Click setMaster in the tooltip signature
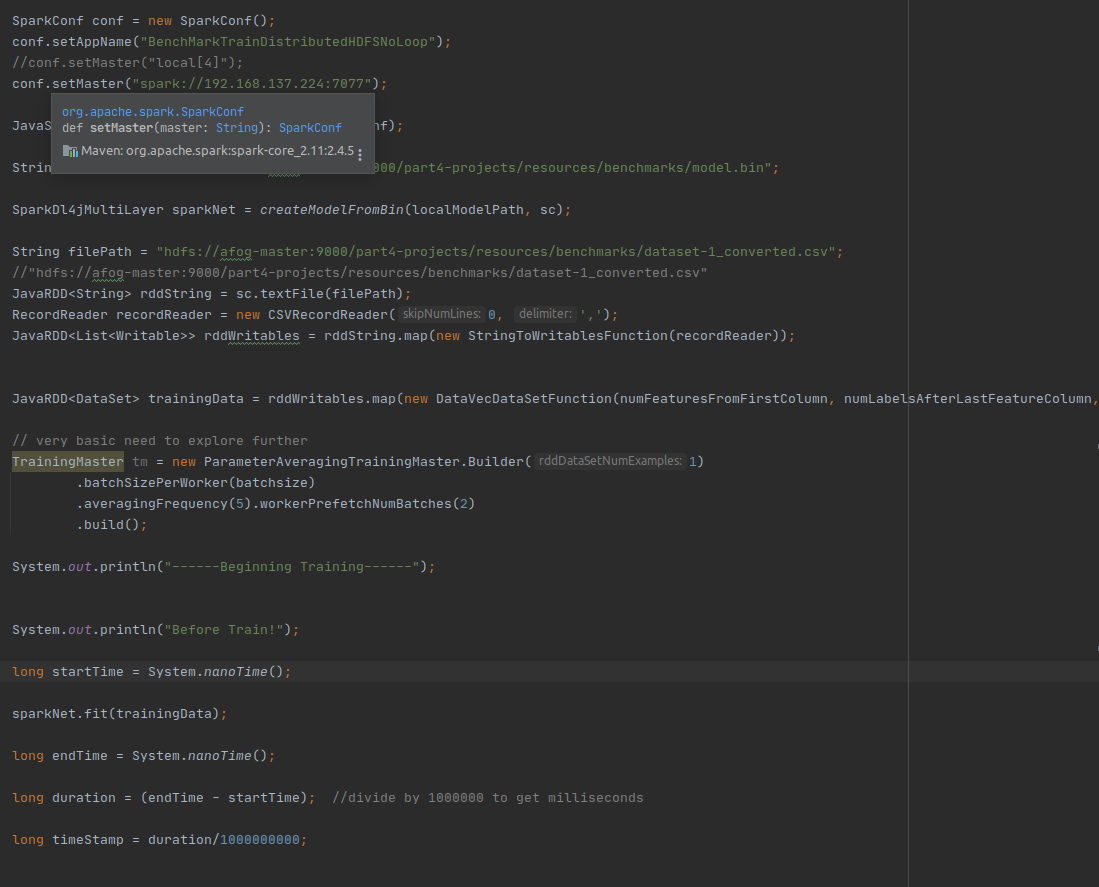 click(121, 128)
